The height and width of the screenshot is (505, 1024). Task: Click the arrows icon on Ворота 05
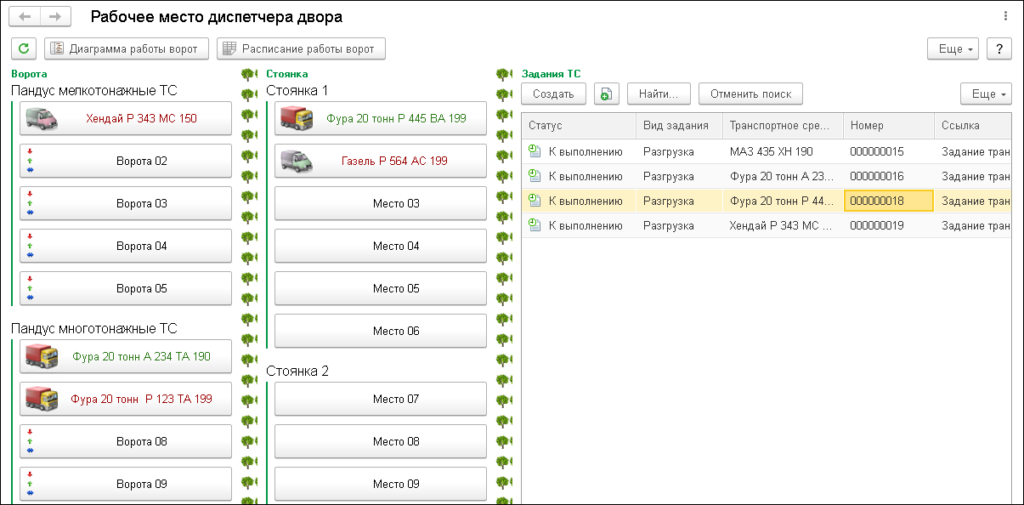[x=29, y=288]
